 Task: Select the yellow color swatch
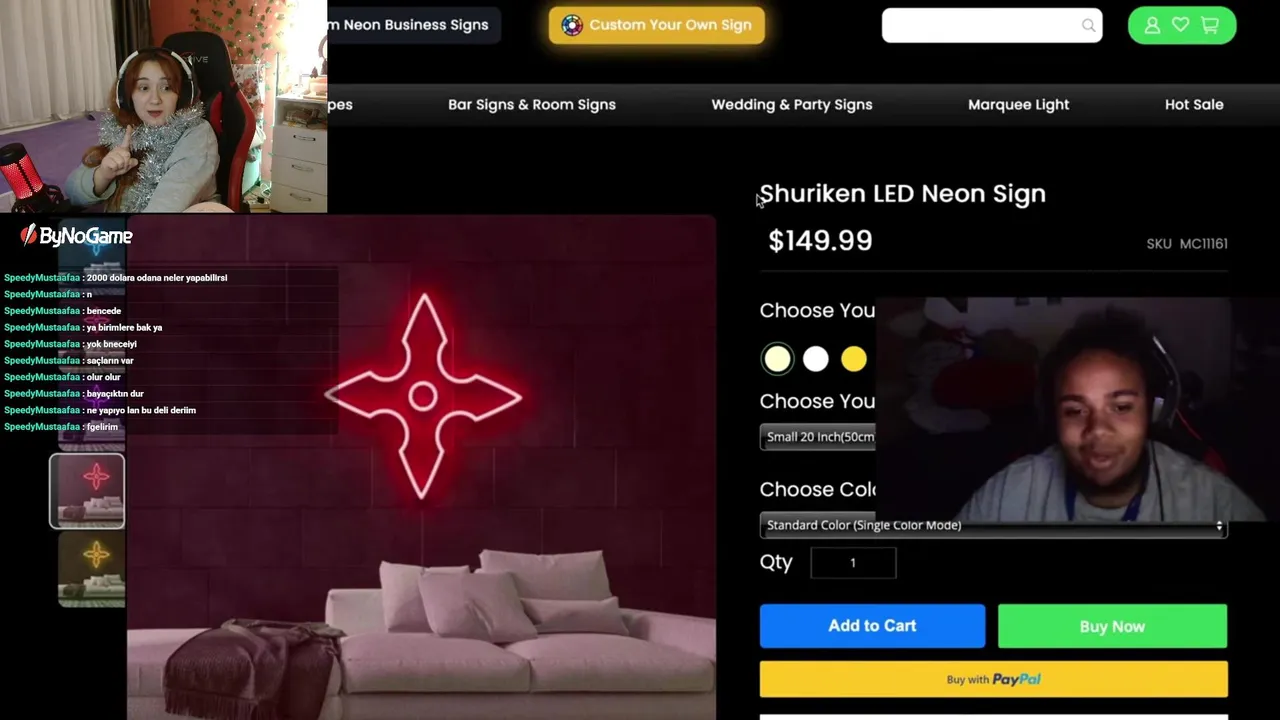point(854,359)
